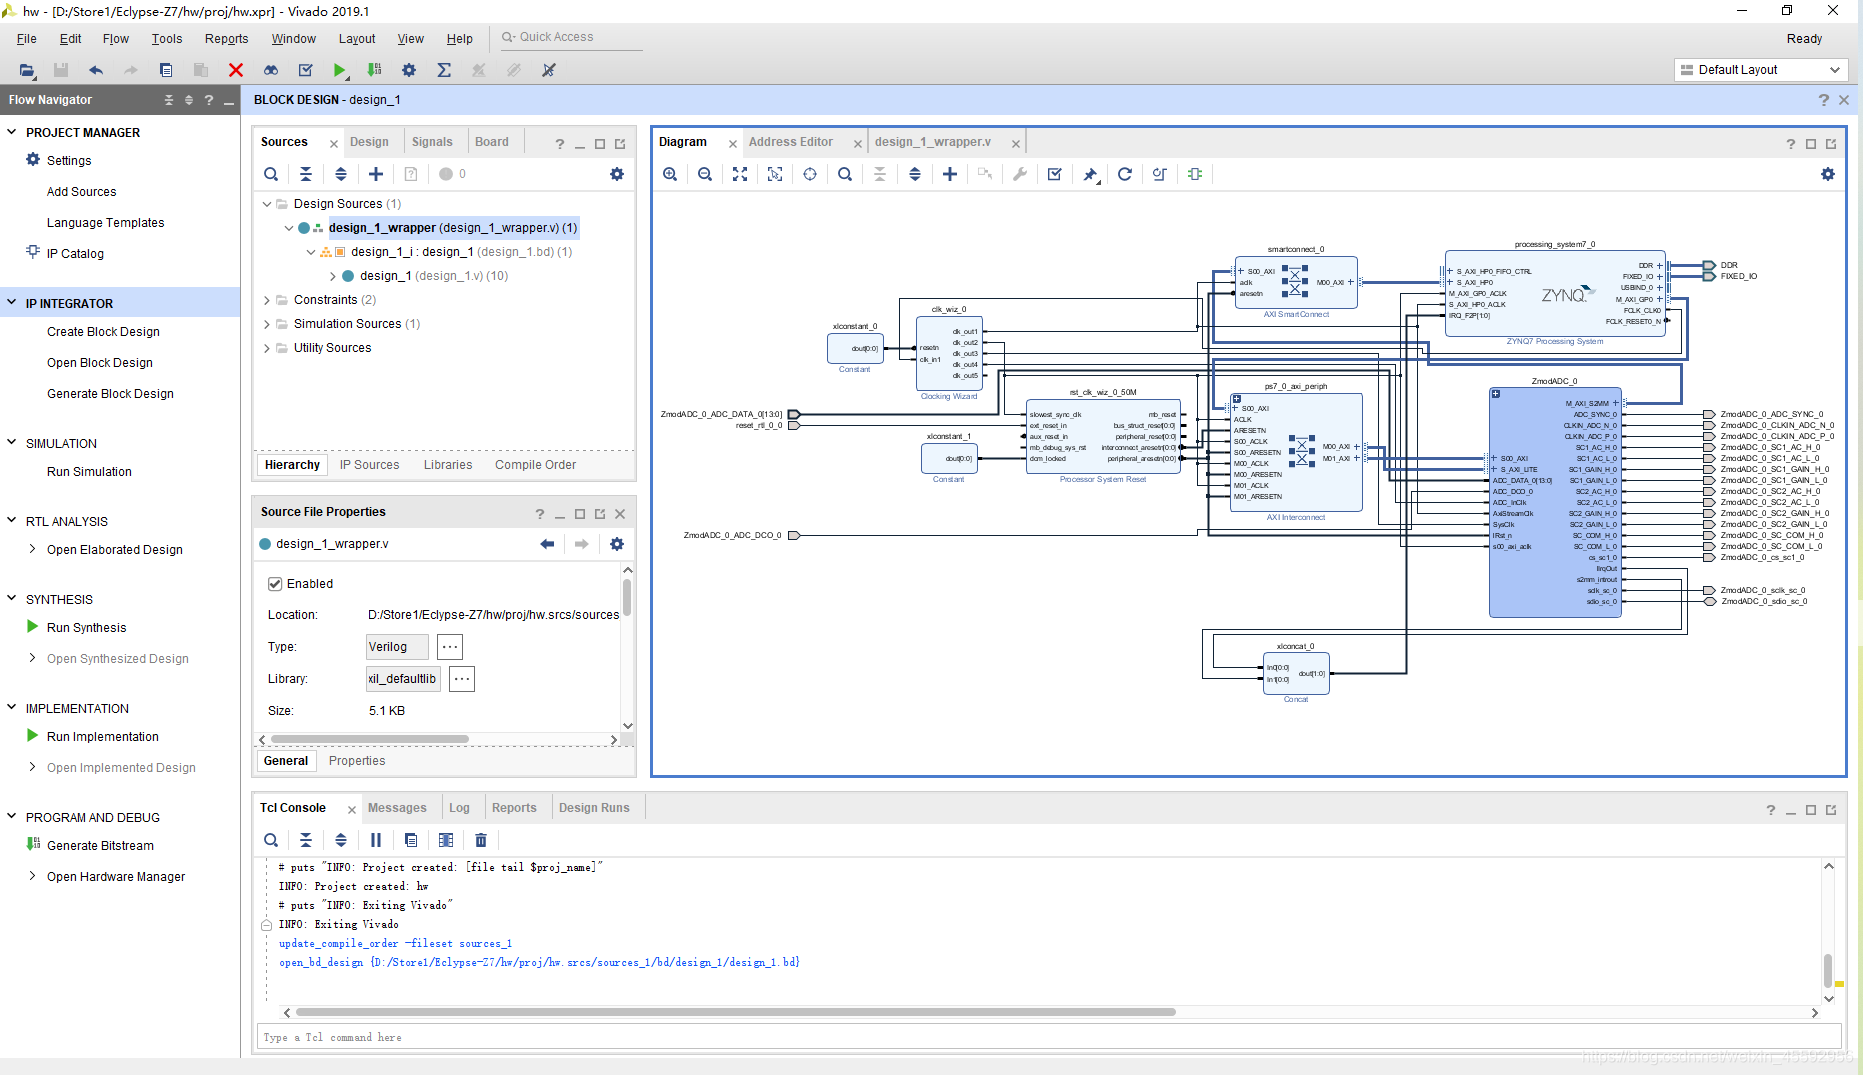
Task: Open the Sources panel settings gear
Action: coord(617,174)
